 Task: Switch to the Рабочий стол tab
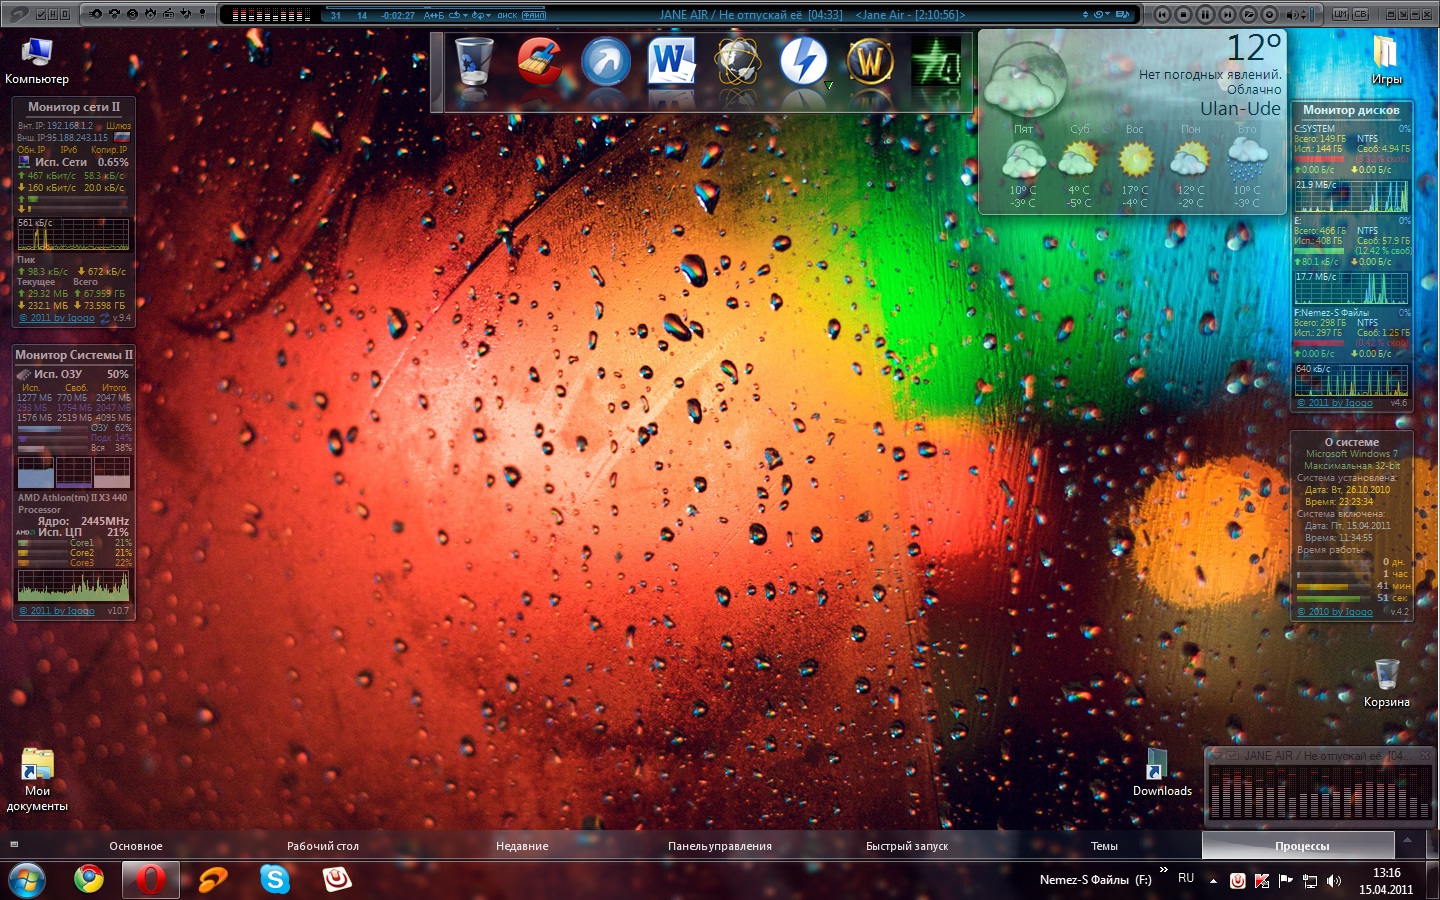point(322,846)
